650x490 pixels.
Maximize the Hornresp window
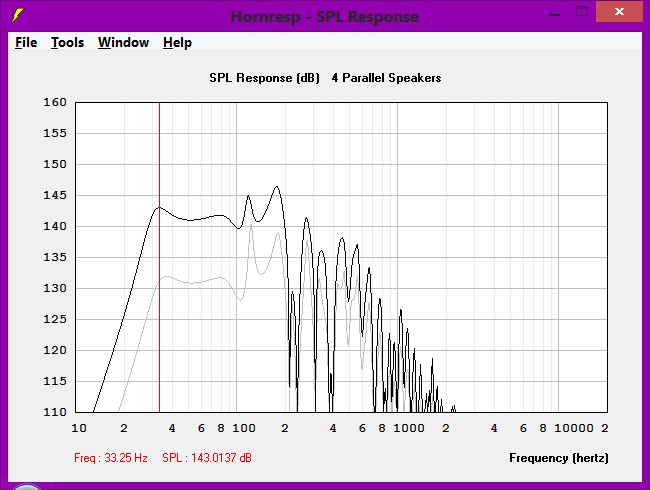[x=582, y=12]
